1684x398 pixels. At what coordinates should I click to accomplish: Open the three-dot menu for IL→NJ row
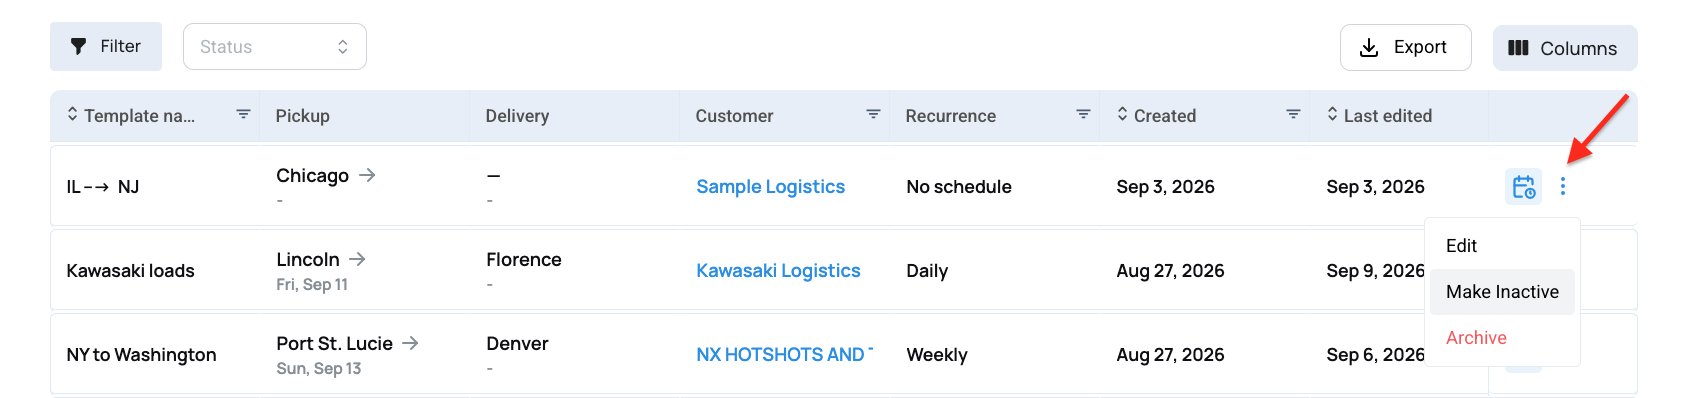coord(1563,186)
